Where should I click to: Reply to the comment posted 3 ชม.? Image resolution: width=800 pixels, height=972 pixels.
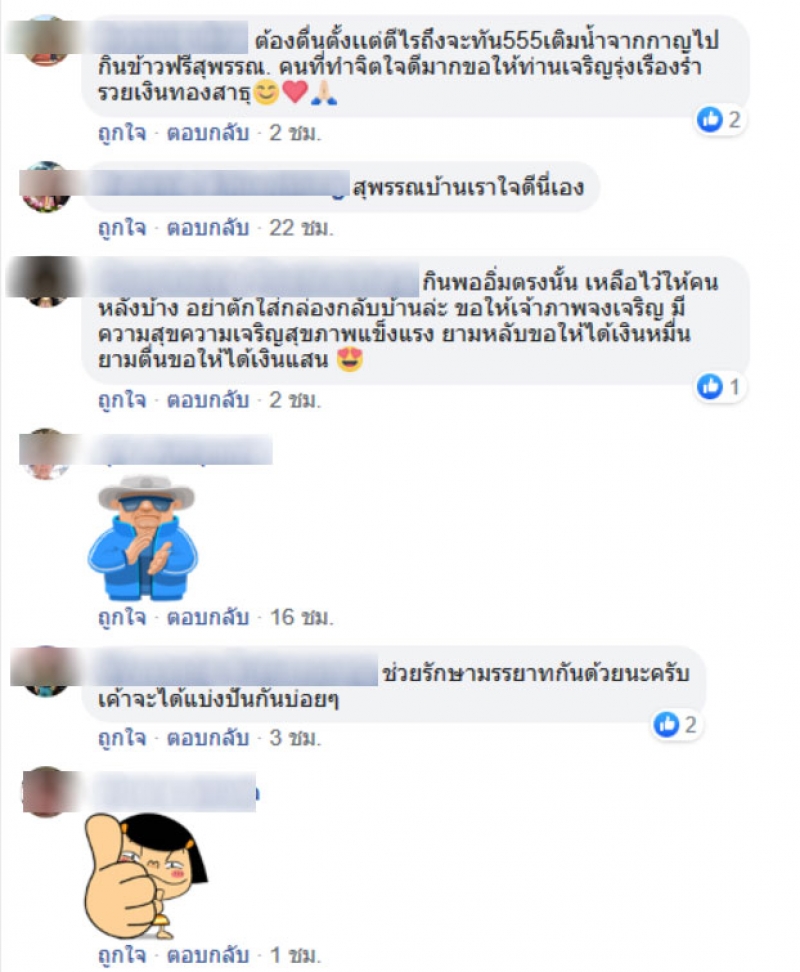click(208, 738)
